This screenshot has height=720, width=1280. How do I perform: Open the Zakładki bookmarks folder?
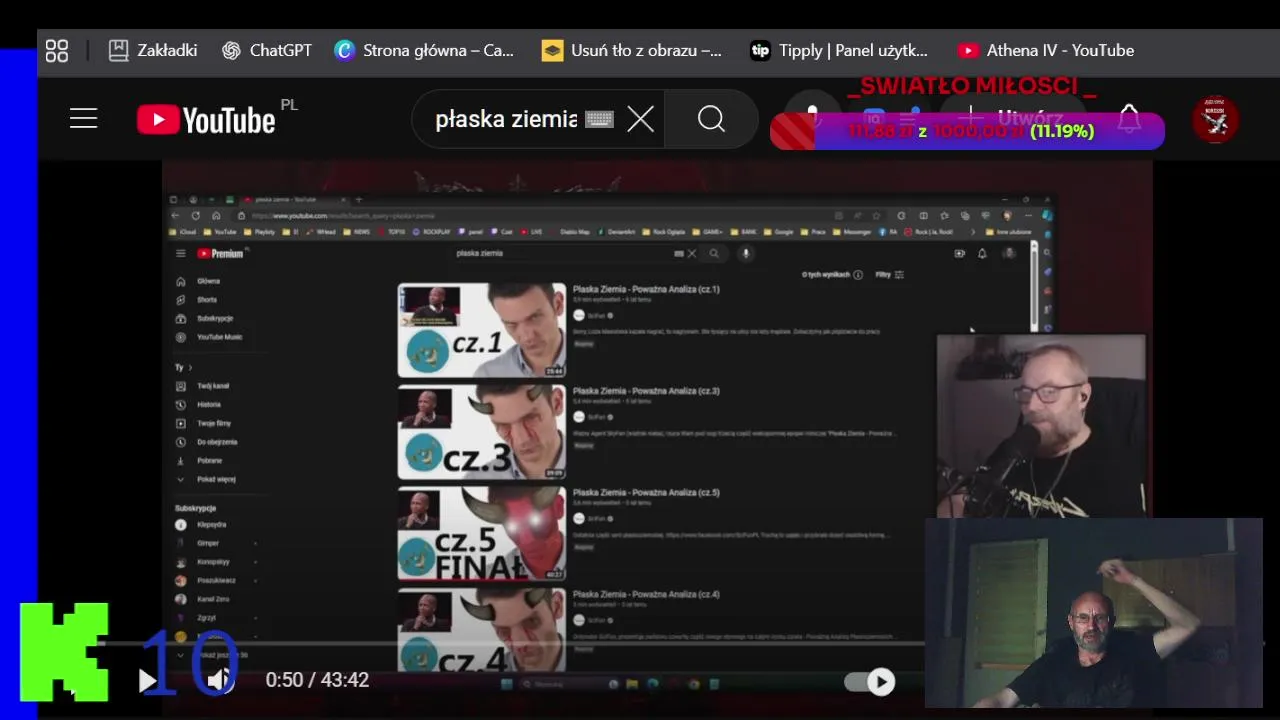[x=153, y=50]
